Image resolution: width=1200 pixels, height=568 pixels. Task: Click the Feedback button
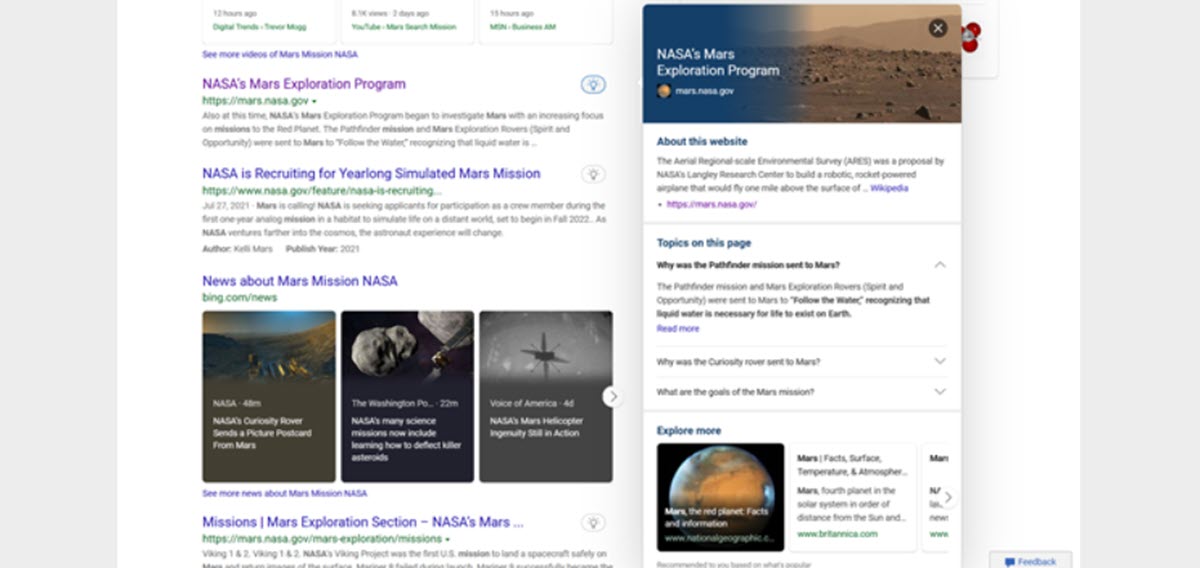[1030, 561]
